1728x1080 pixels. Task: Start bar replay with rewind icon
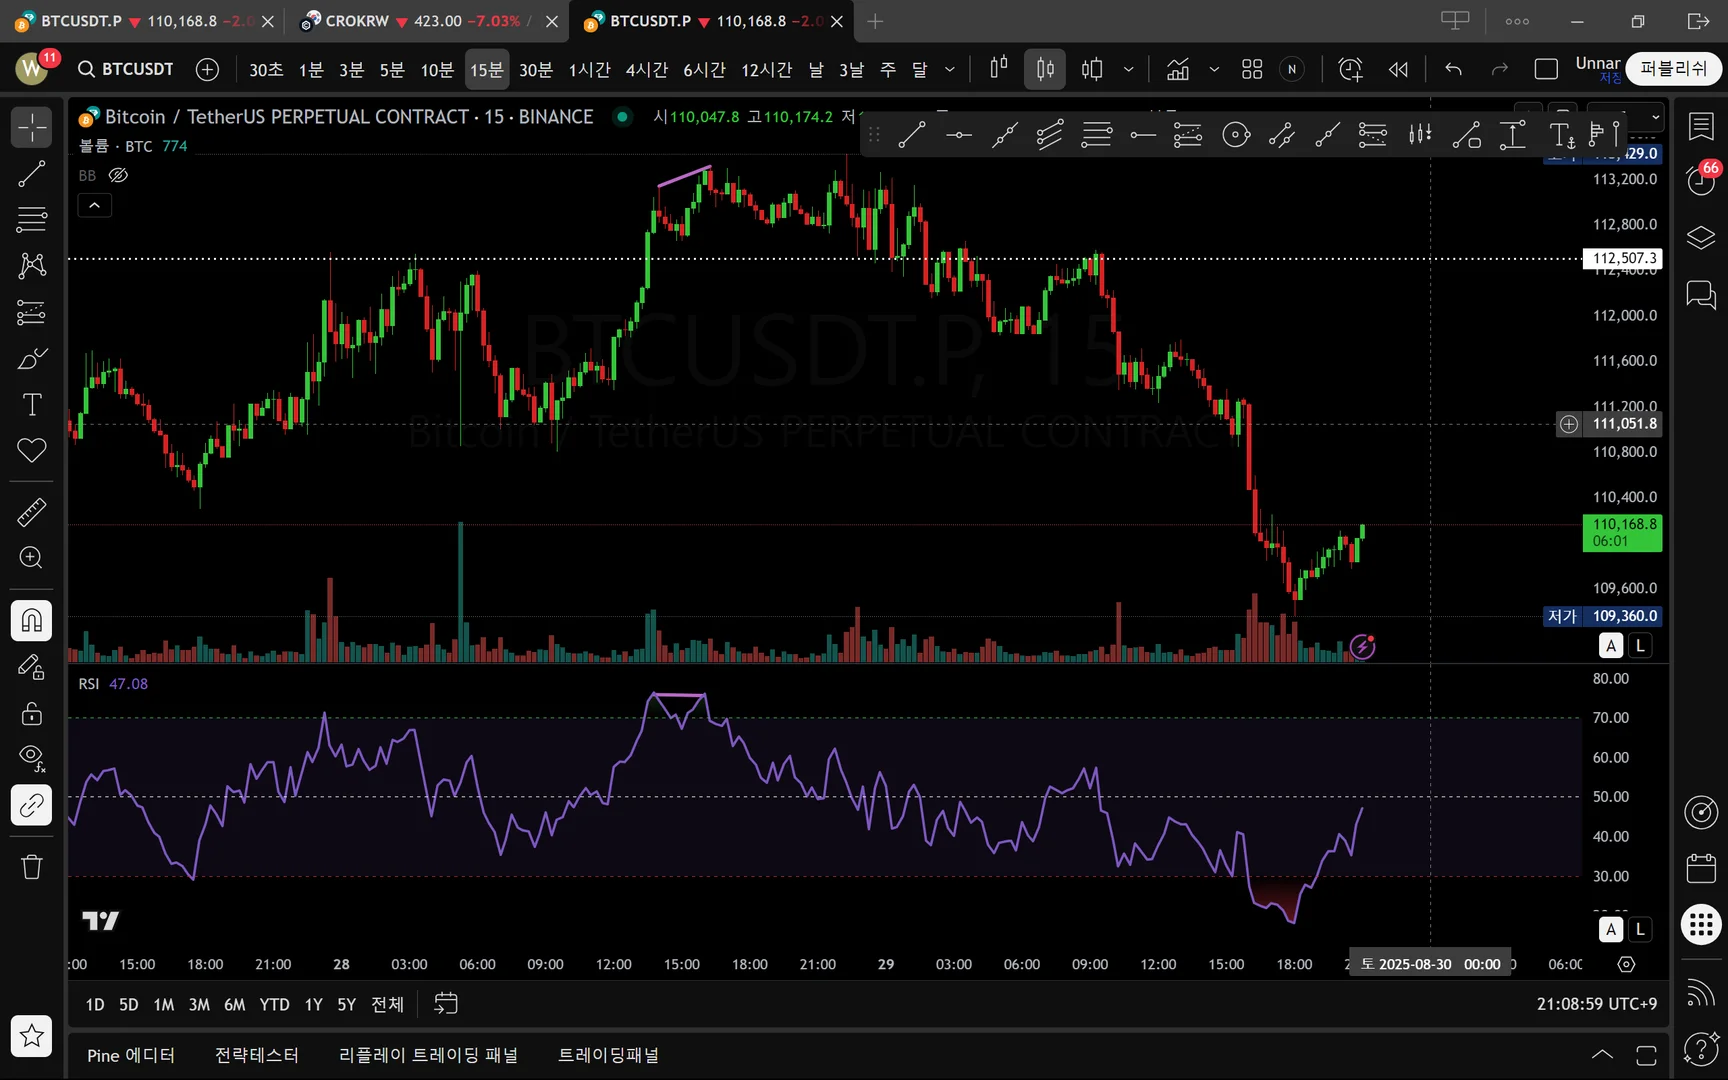tap(1398, 69)
